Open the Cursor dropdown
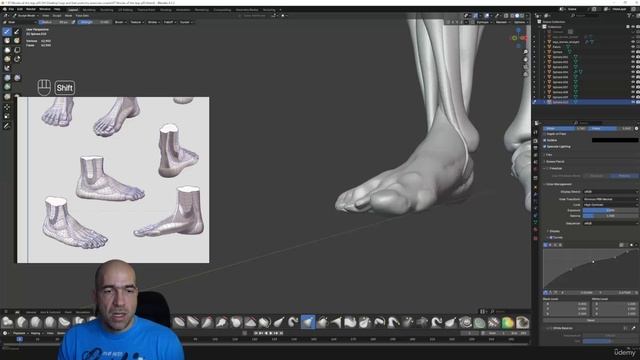The image size is (640, 360). pyautogui.click(x=186, y=22)
